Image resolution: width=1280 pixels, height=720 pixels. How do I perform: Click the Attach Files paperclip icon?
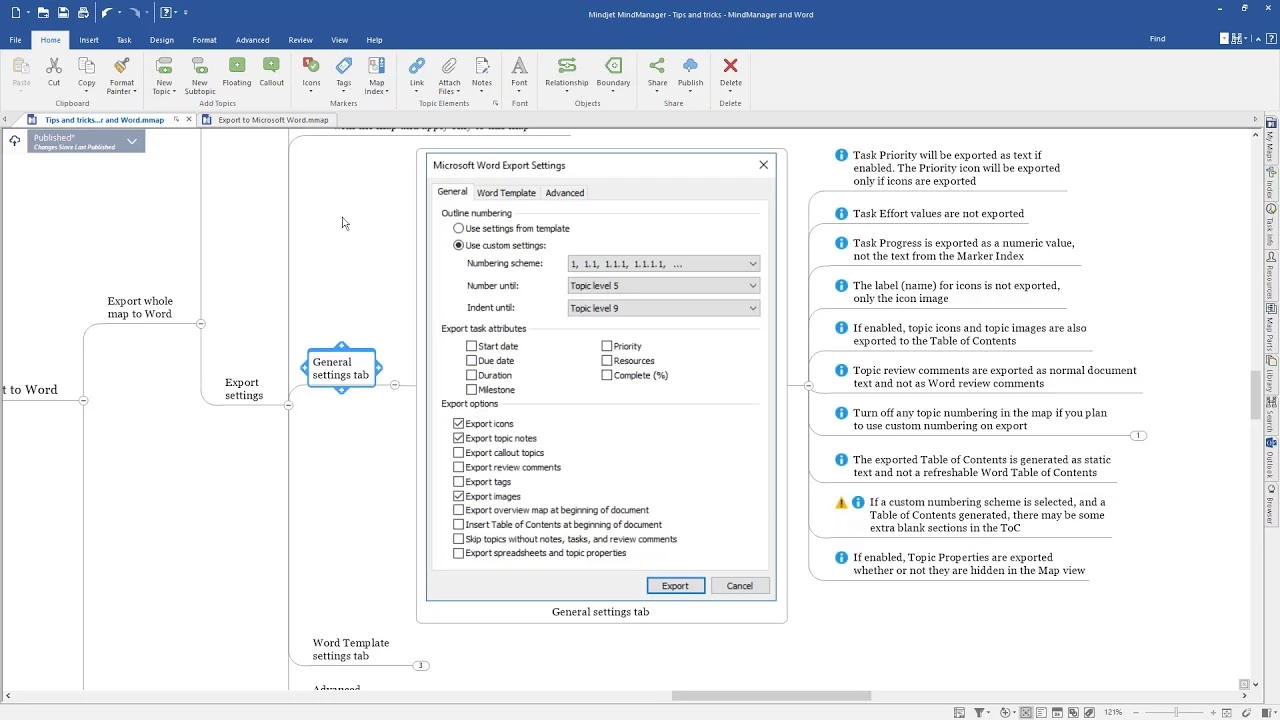450,66
